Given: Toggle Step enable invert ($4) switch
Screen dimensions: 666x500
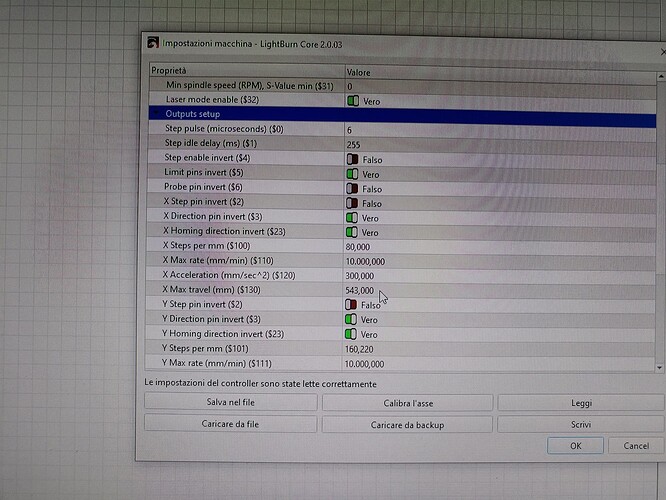Looking at the screenshot, I should click(x=352, y=159).
